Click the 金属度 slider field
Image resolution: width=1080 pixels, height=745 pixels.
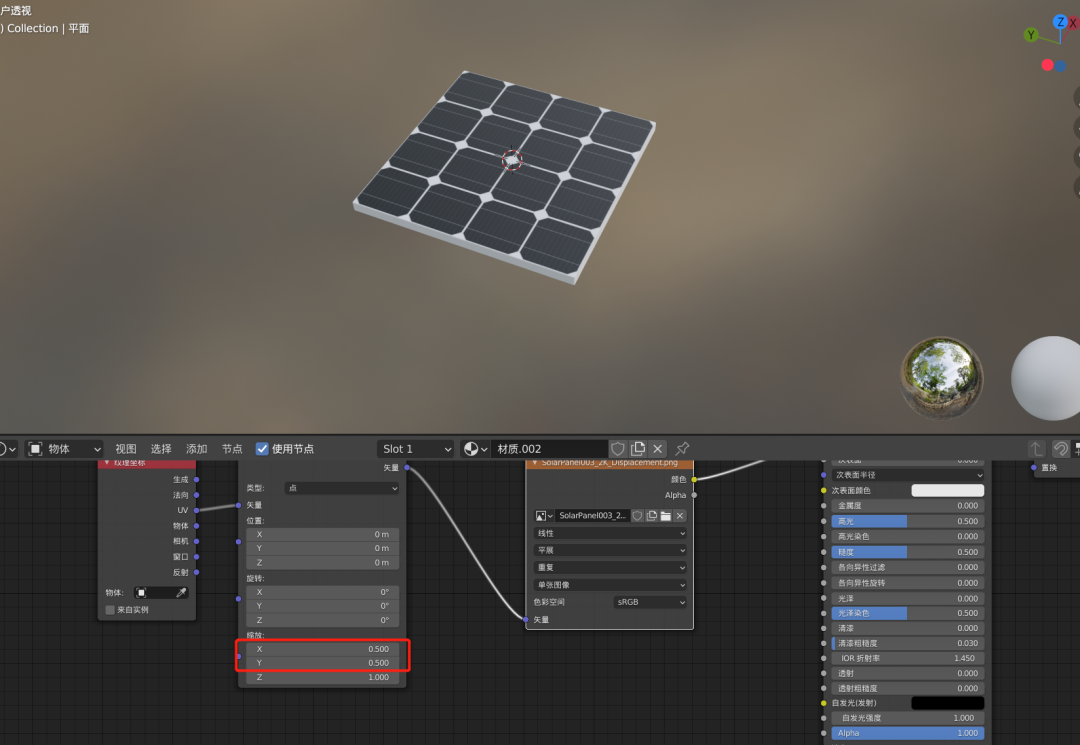[x=908, y=505]
